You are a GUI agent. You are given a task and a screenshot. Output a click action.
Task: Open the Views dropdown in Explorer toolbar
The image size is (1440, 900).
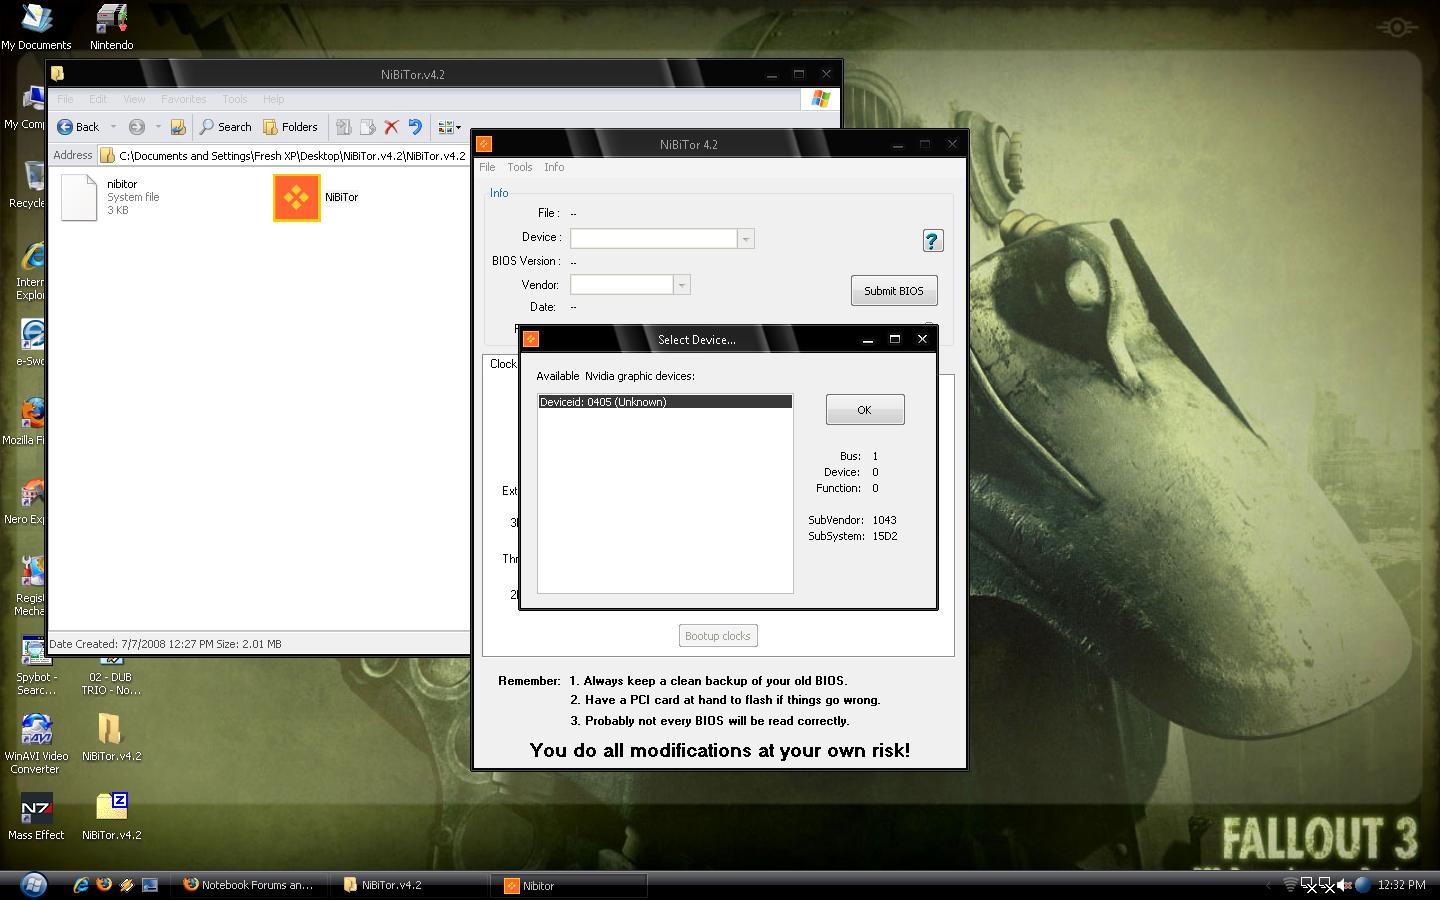[450, 127]
